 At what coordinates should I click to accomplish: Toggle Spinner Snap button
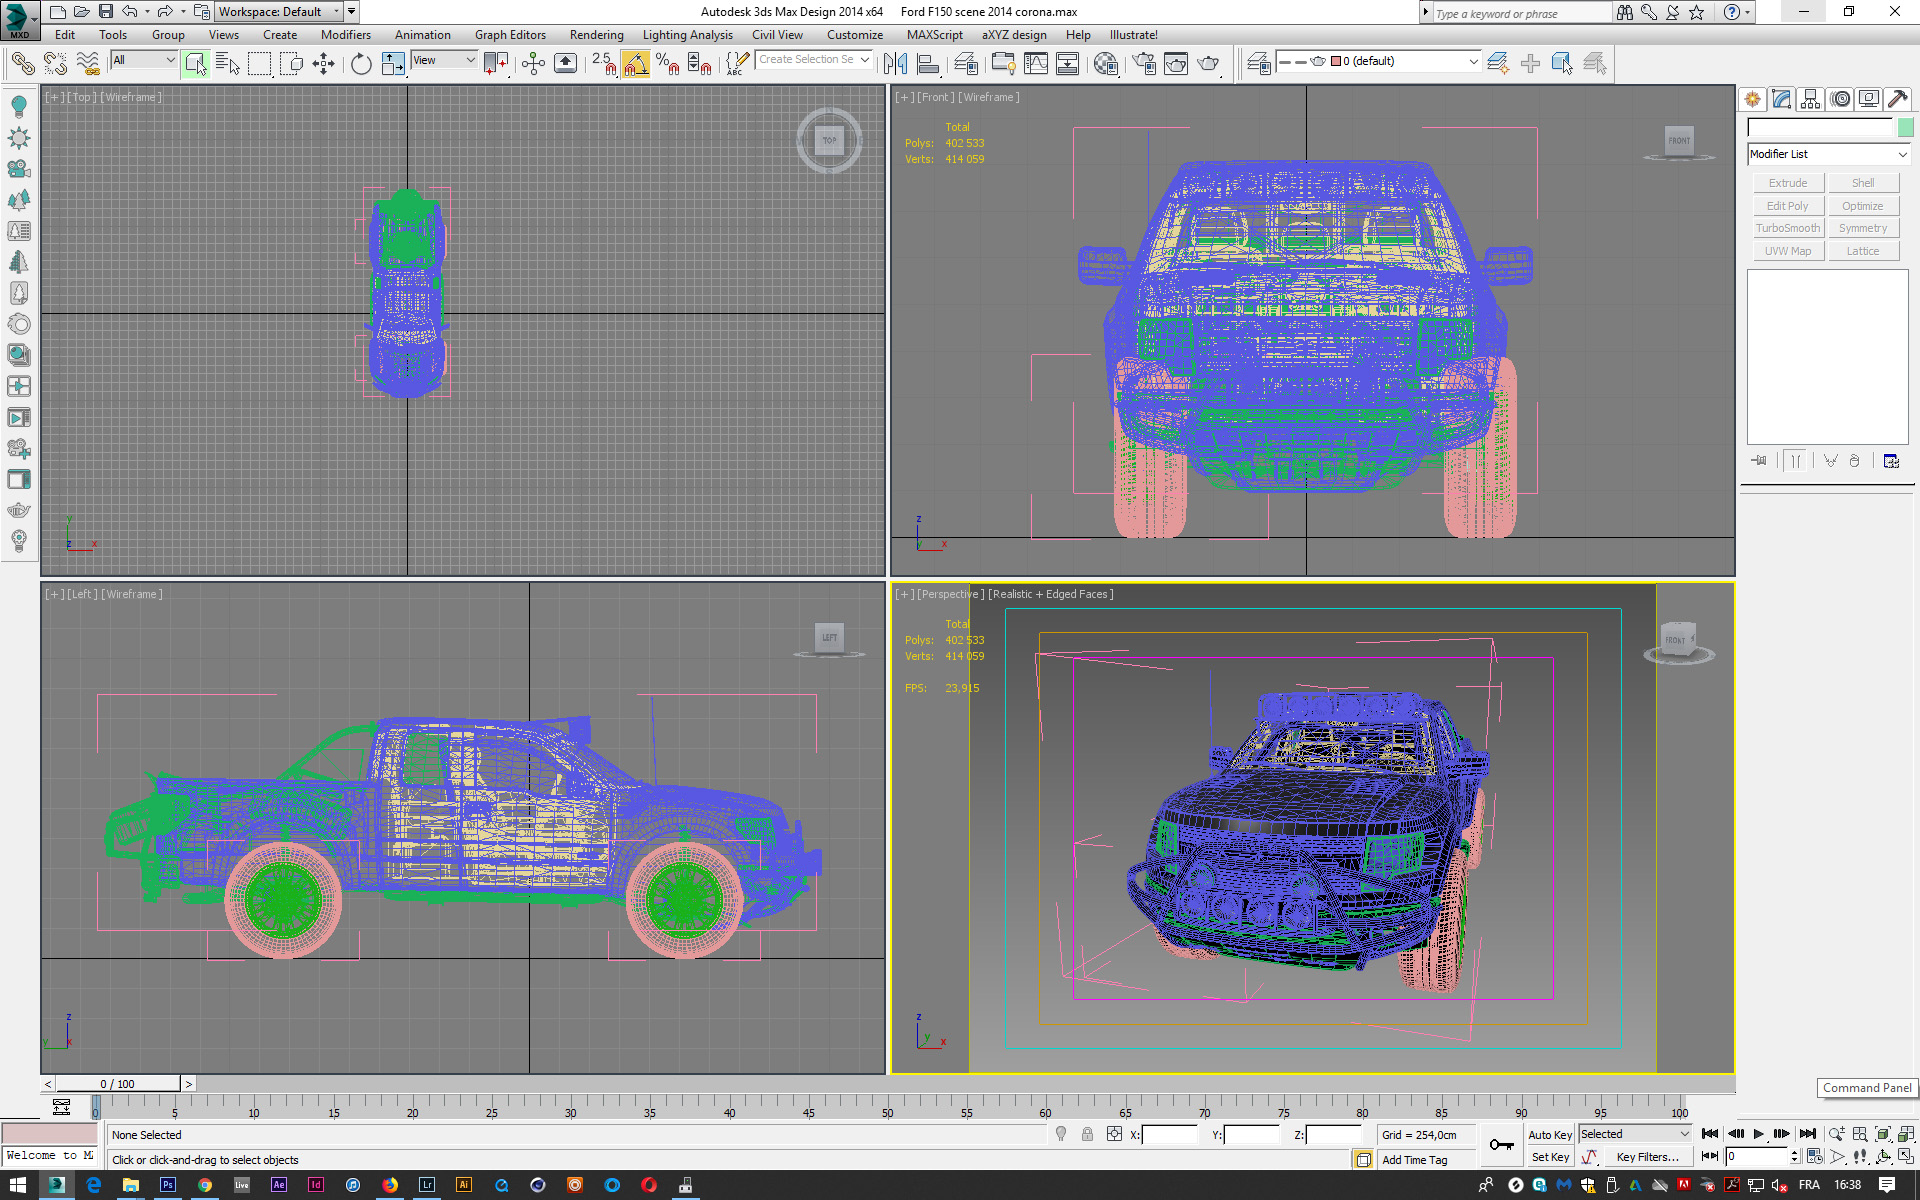coord(700,64)
